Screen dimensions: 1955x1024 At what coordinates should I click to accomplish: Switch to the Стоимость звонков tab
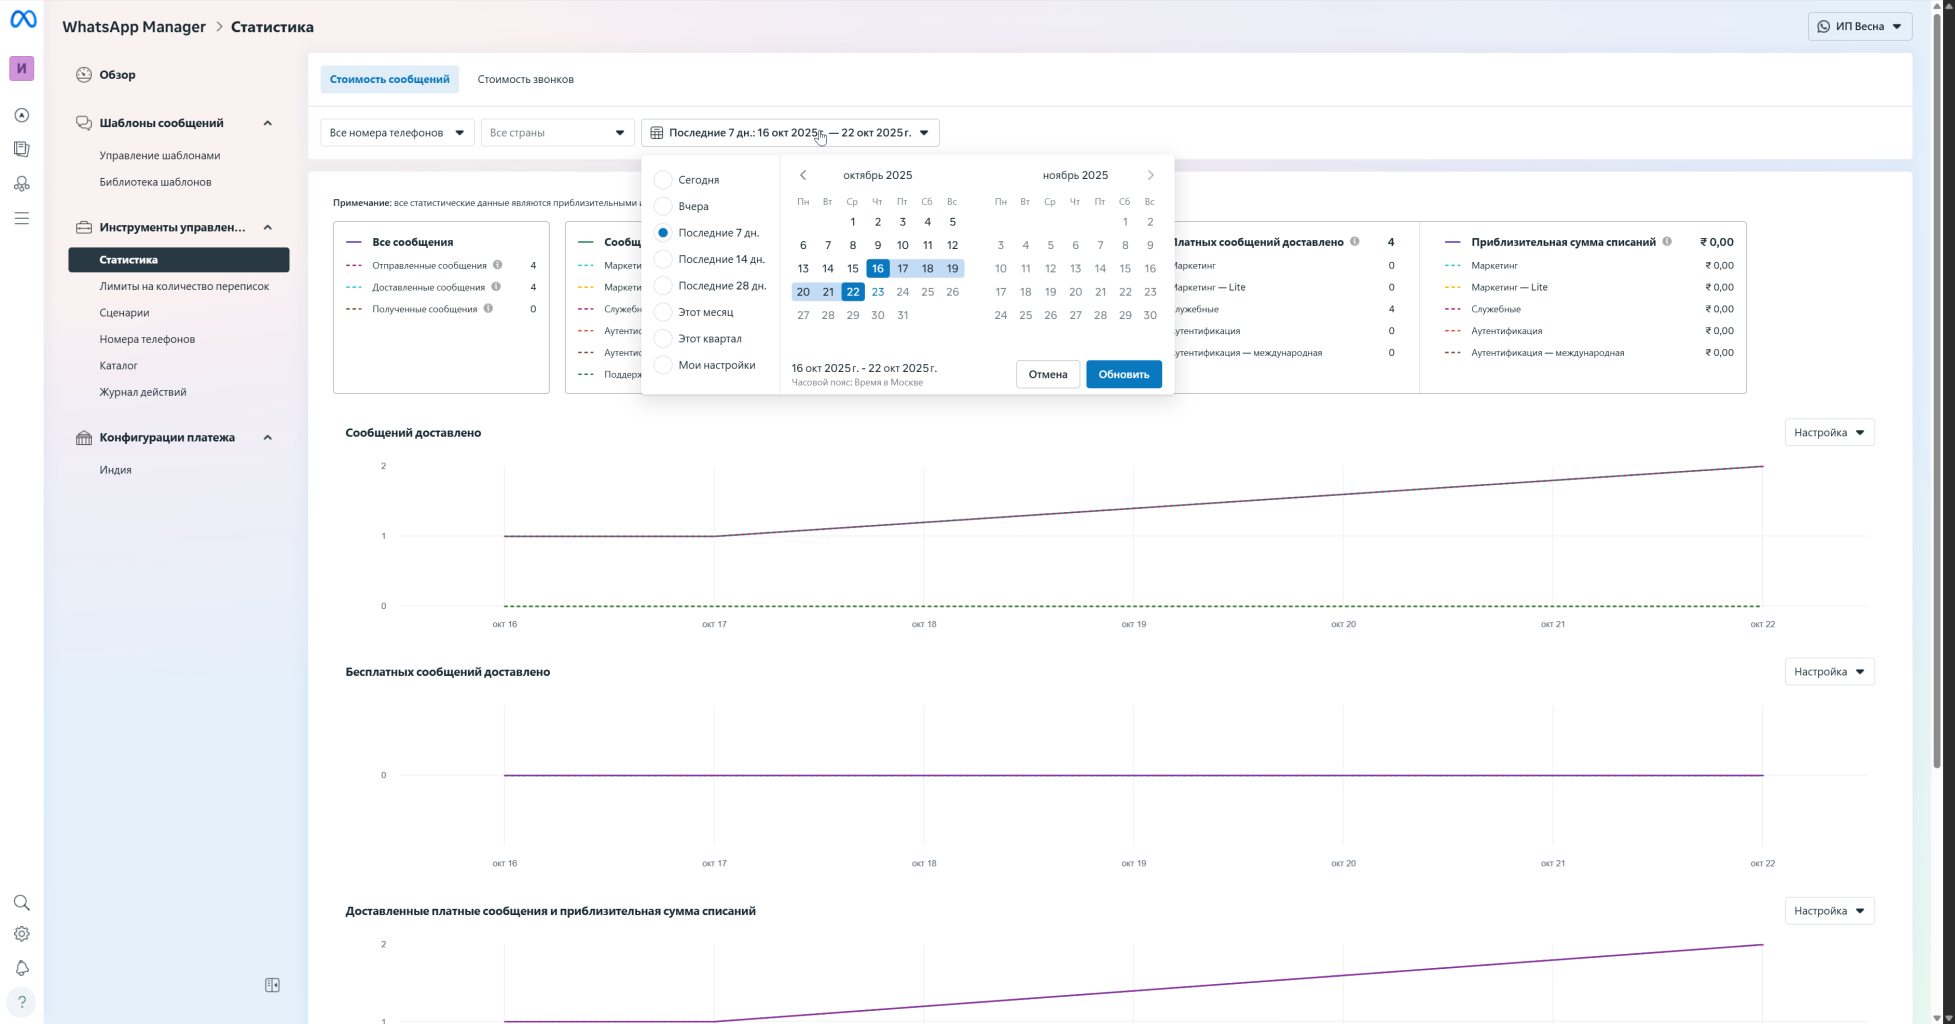click(525, 79)
